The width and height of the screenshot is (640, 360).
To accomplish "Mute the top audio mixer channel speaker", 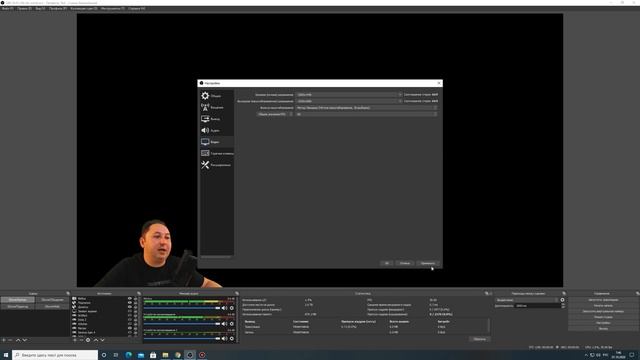I will (224, 308).
